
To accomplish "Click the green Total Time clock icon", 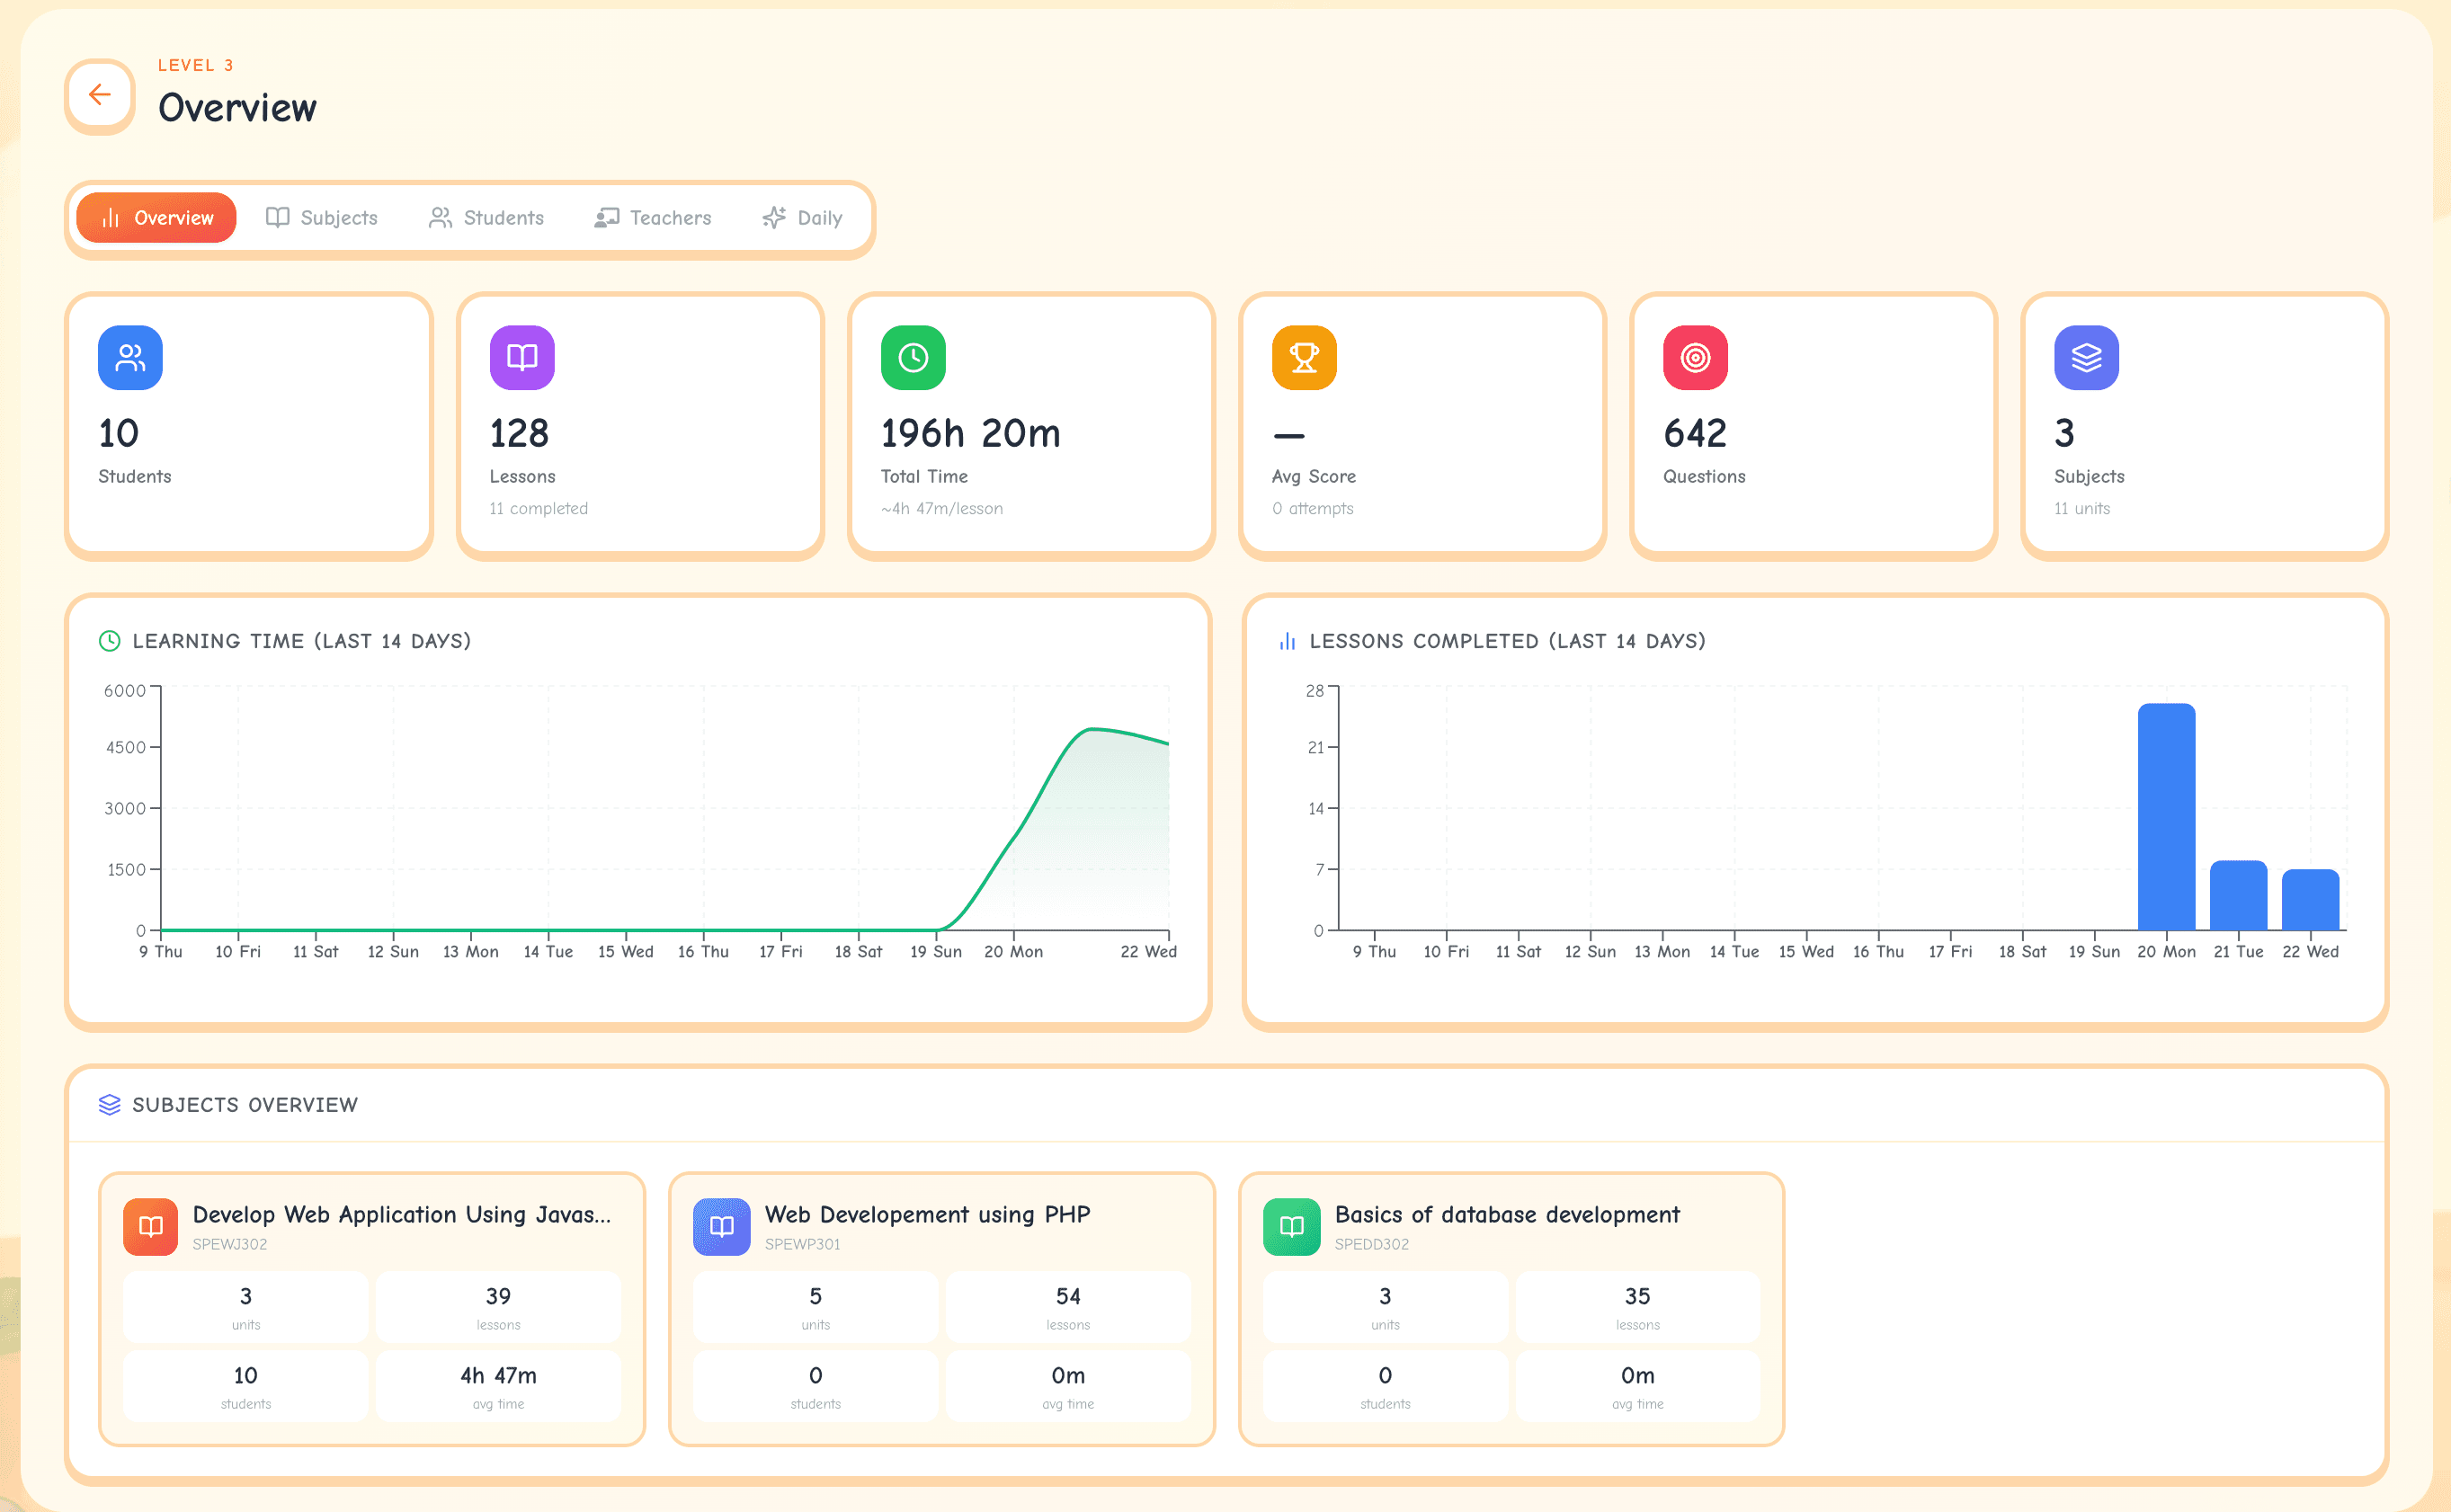I will click(913, 358).
